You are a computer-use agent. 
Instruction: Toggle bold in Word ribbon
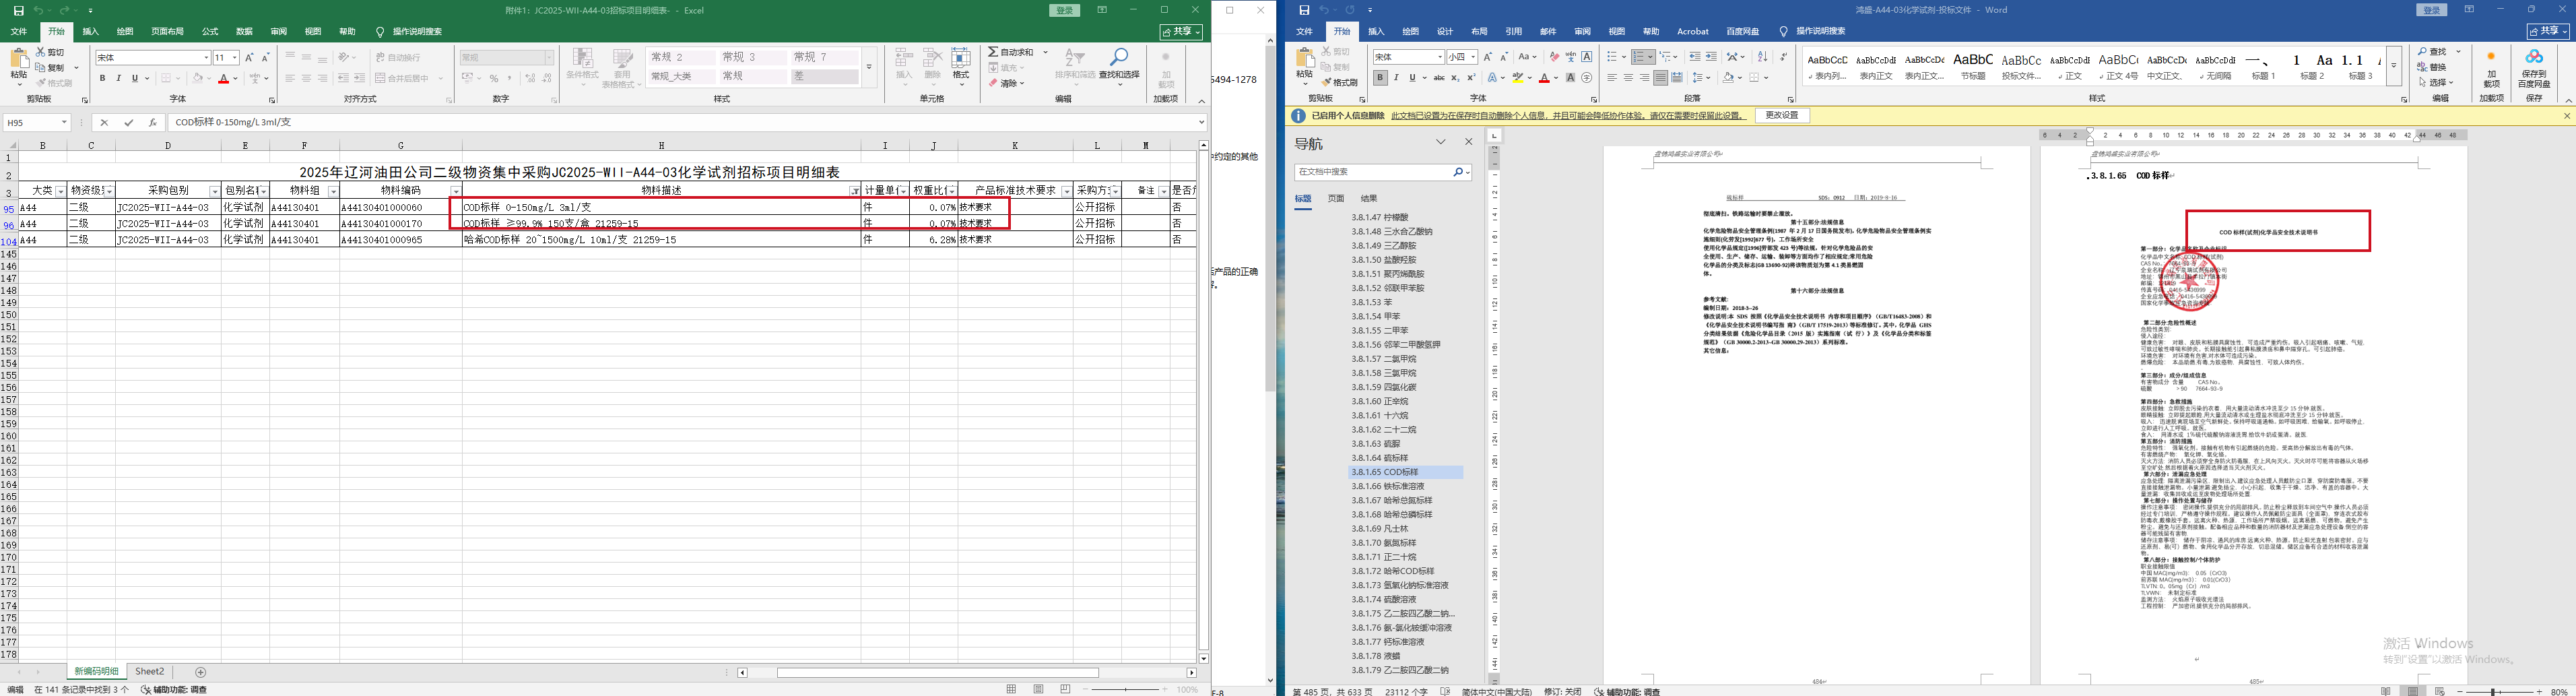point(1380,78)
